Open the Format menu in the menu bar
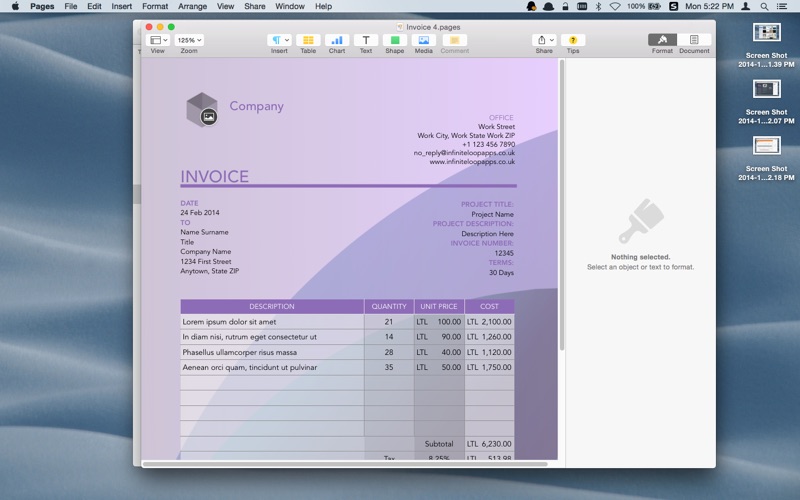The image size is (800, 500). tap(155, 6)
